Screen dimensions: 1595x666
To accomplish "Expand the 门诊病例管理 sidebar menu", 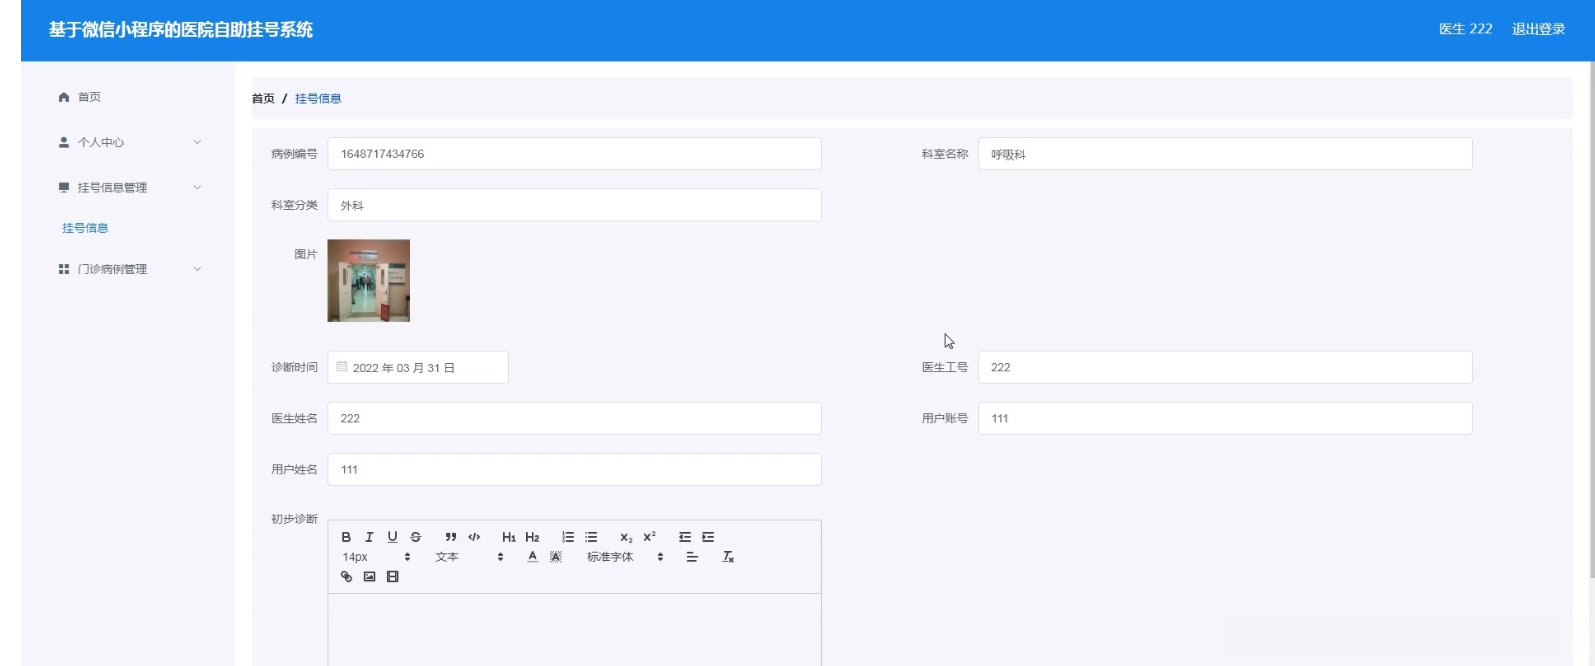I will coord(130,269).
